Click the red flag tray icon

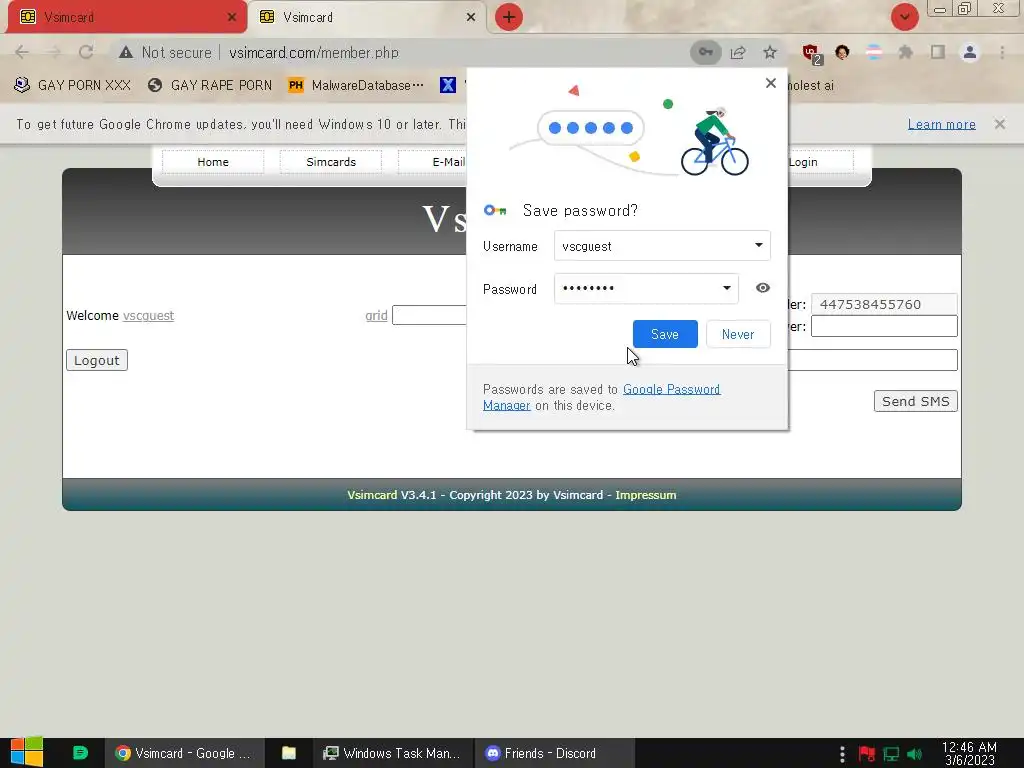click(x=867, y=754)
